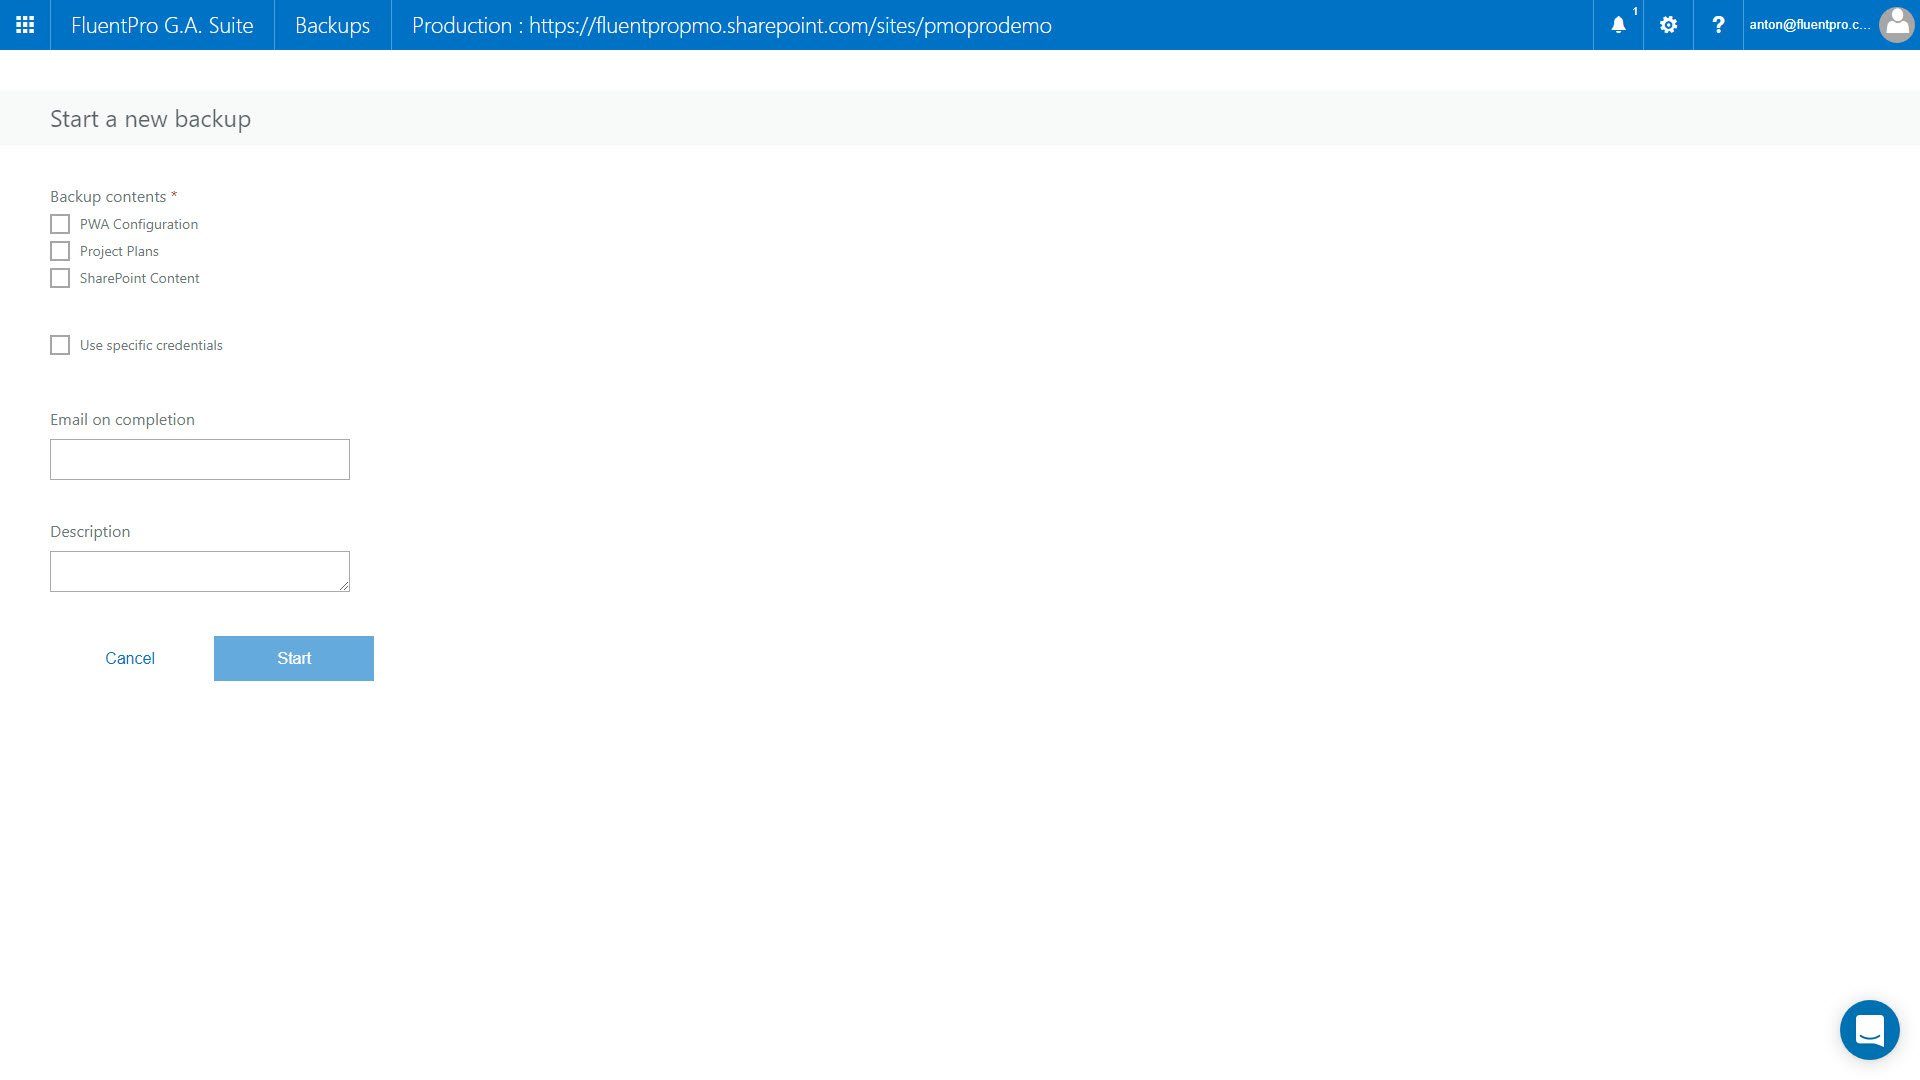Viewport: 1920px width, 1080px height.
Task: Grab the Description textarea resize handle
Action: click(x=344, y=586)
